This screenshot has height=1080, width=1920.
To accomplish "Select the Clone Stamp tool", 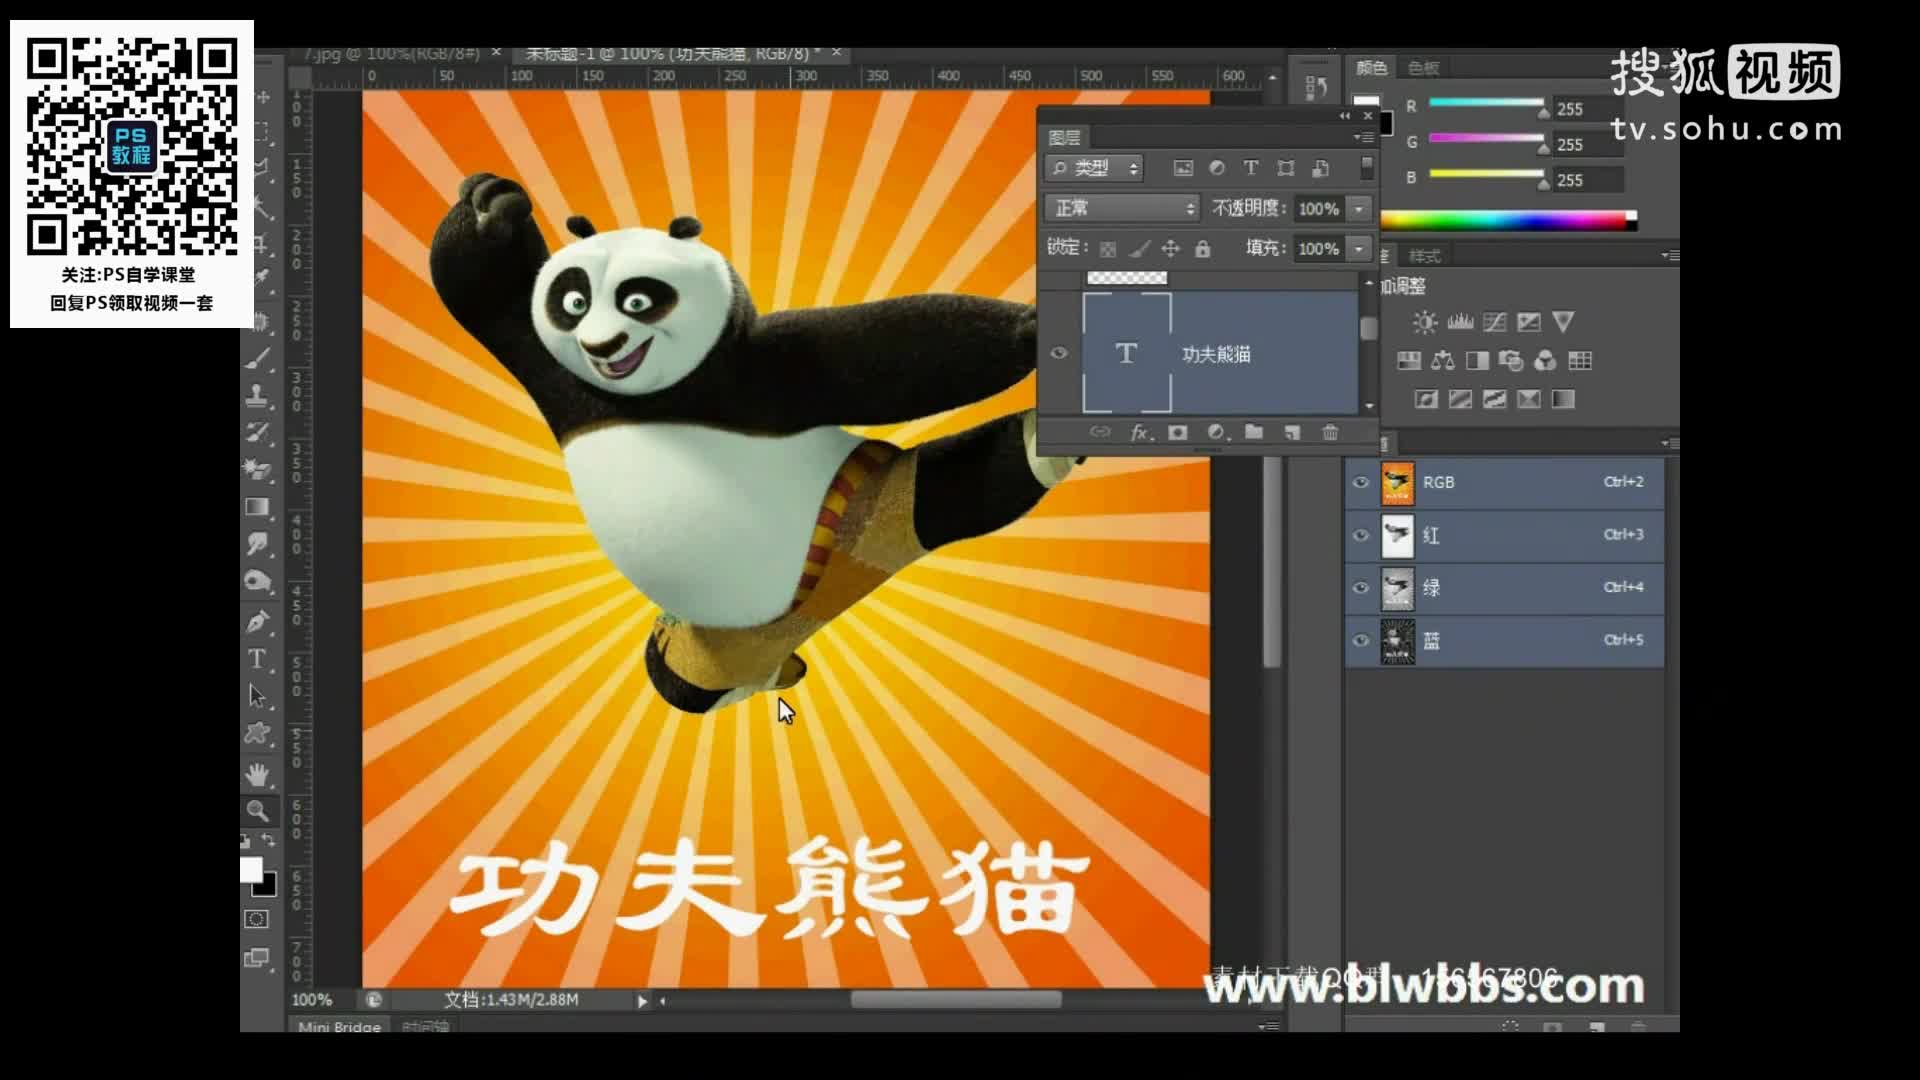I will click(x=258, y=395).
